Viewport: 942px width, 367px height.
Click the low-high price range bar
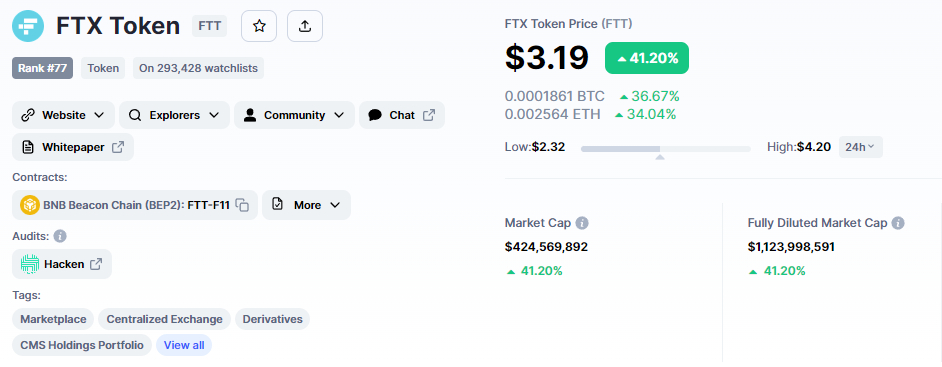tap(666, 149)
